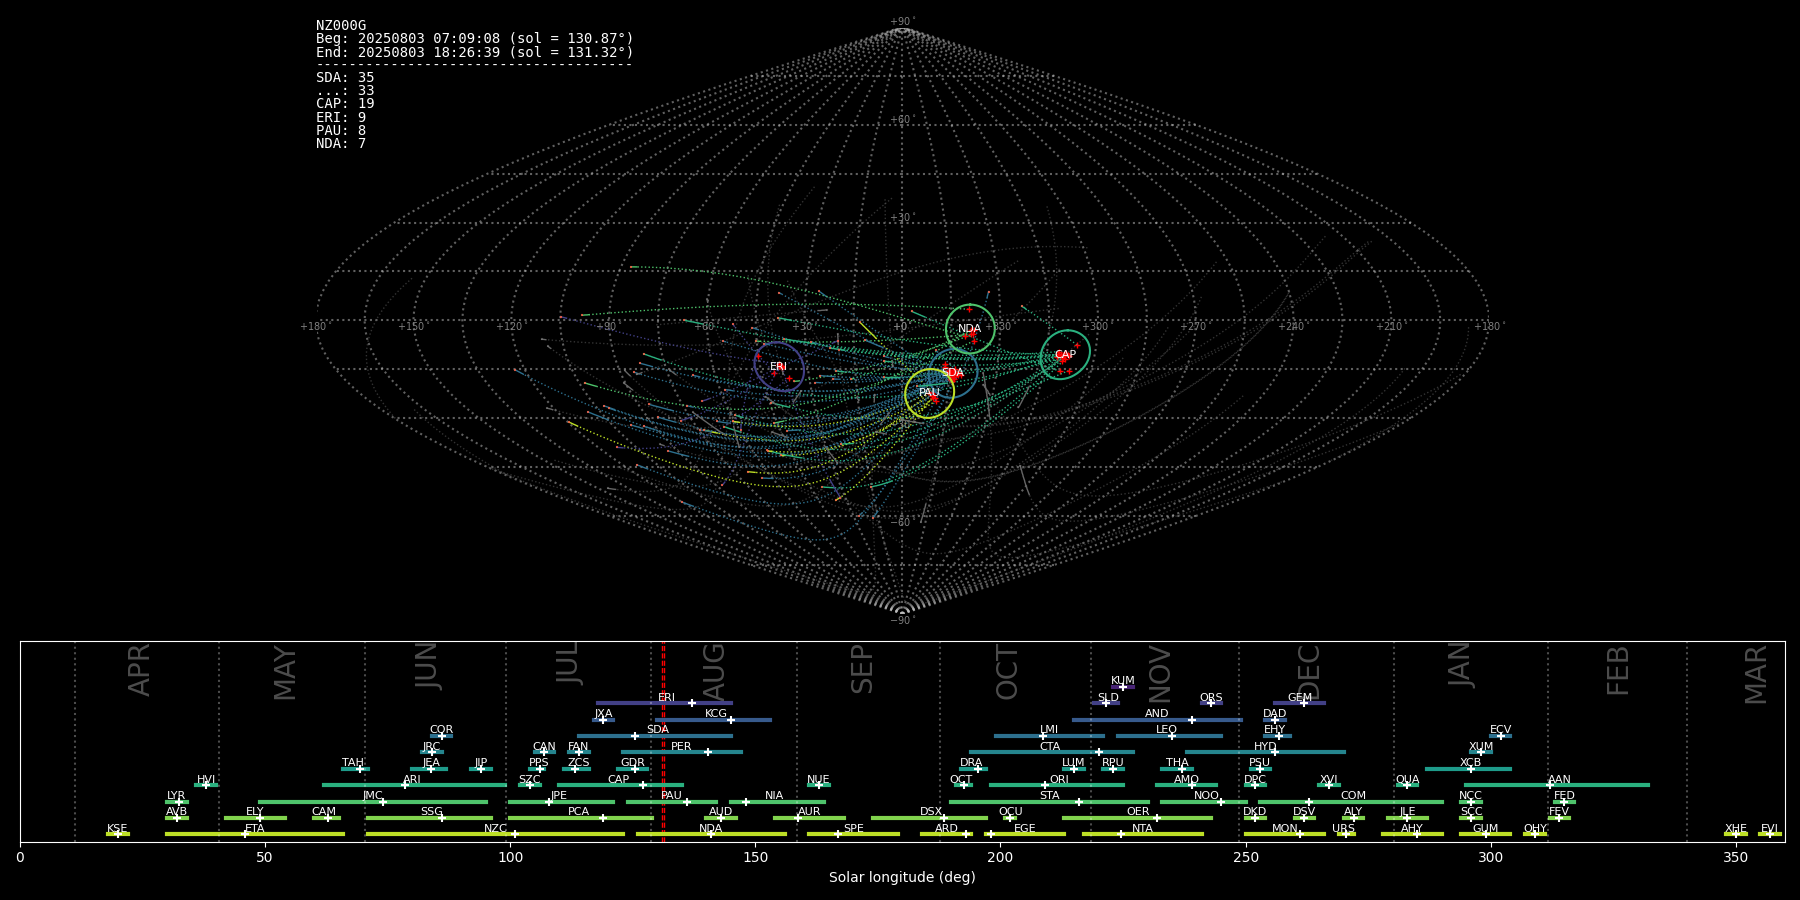Click the PER shower bar in timeline
The width and height of the screenshot is (1800, 900).
[x=682, y=752]
